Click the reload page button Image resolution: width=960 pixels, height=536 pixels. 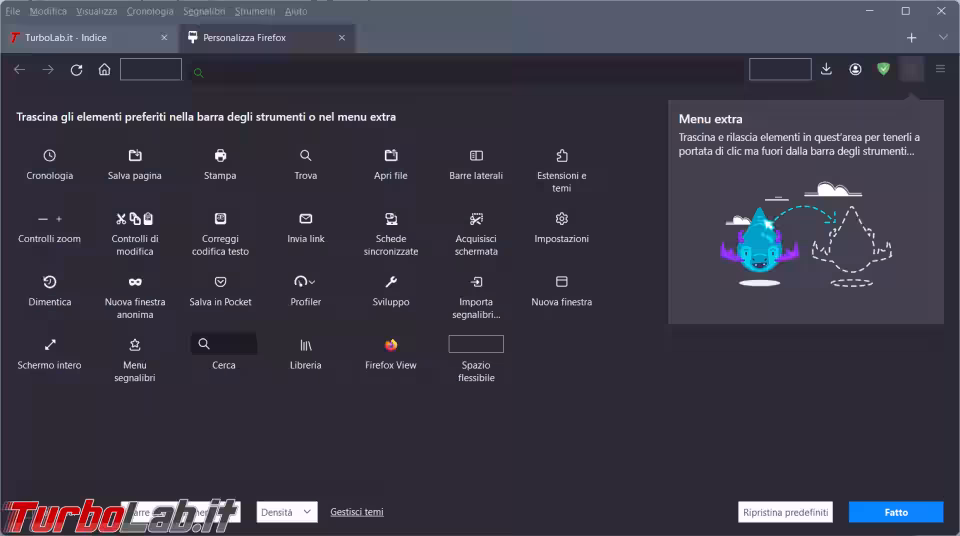pos(77,70)
